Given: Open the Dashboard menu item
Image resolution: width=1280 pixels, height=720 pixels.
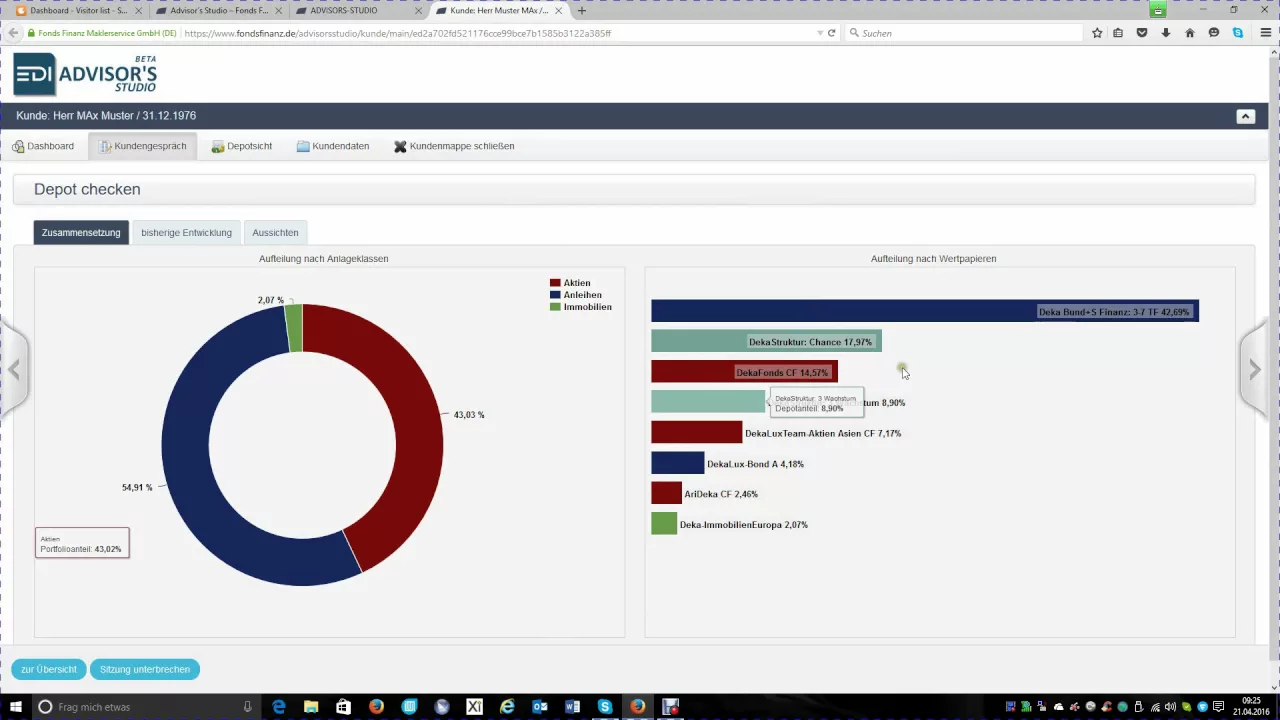Looking at the screenshot, I should coord(43,146).
